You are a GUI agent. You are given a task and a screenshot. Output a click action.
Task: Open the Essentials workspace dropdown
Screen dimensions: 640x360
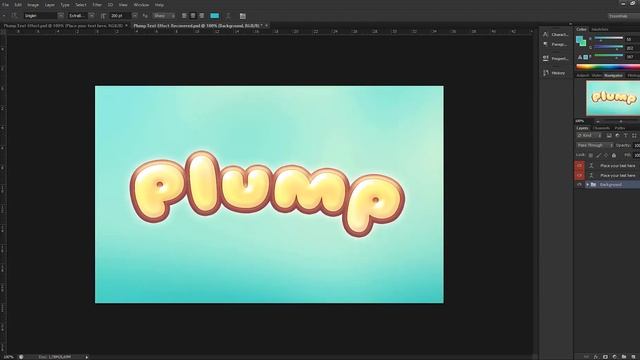623,16
